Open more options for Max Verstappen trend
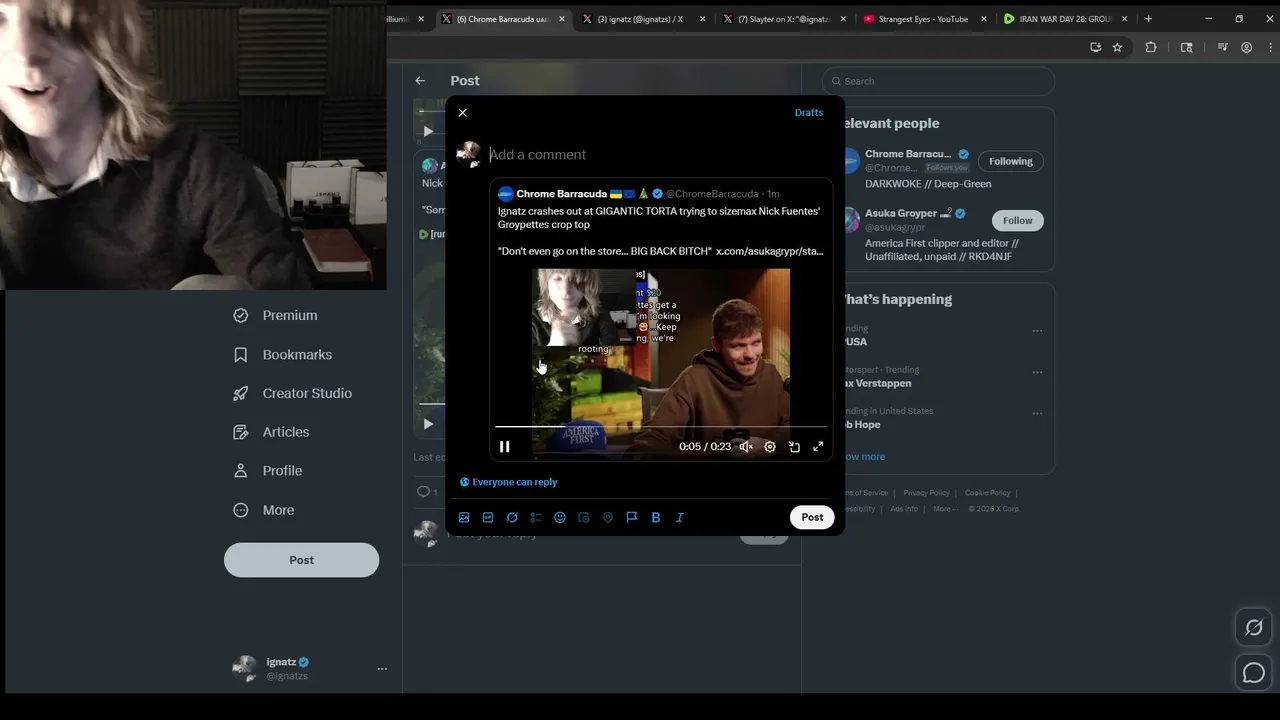The width and height of the screenshot is (1280, 720). (1037, 372)
